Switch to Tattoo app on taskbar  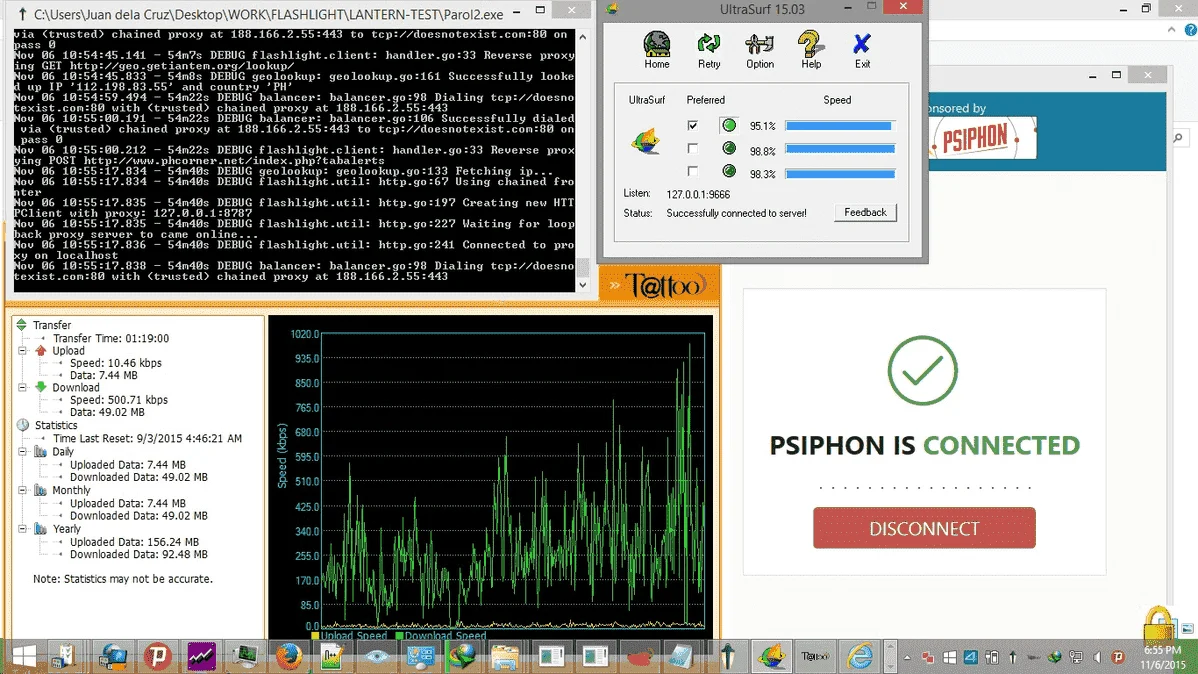(x=814, y=656)
